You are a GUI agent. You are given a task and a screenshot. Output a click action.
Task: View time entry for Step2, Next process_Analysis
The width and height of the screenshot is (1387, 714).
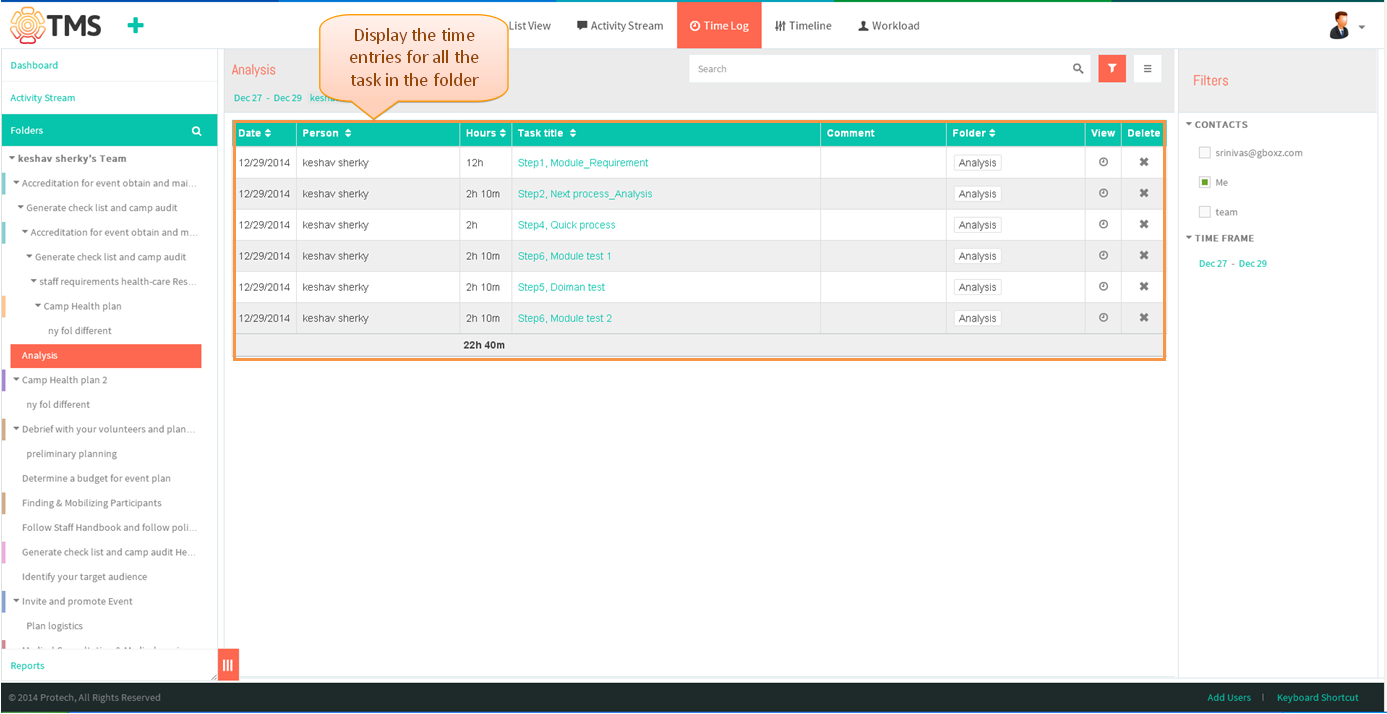pyautogui.click(x=1103, y=193)
